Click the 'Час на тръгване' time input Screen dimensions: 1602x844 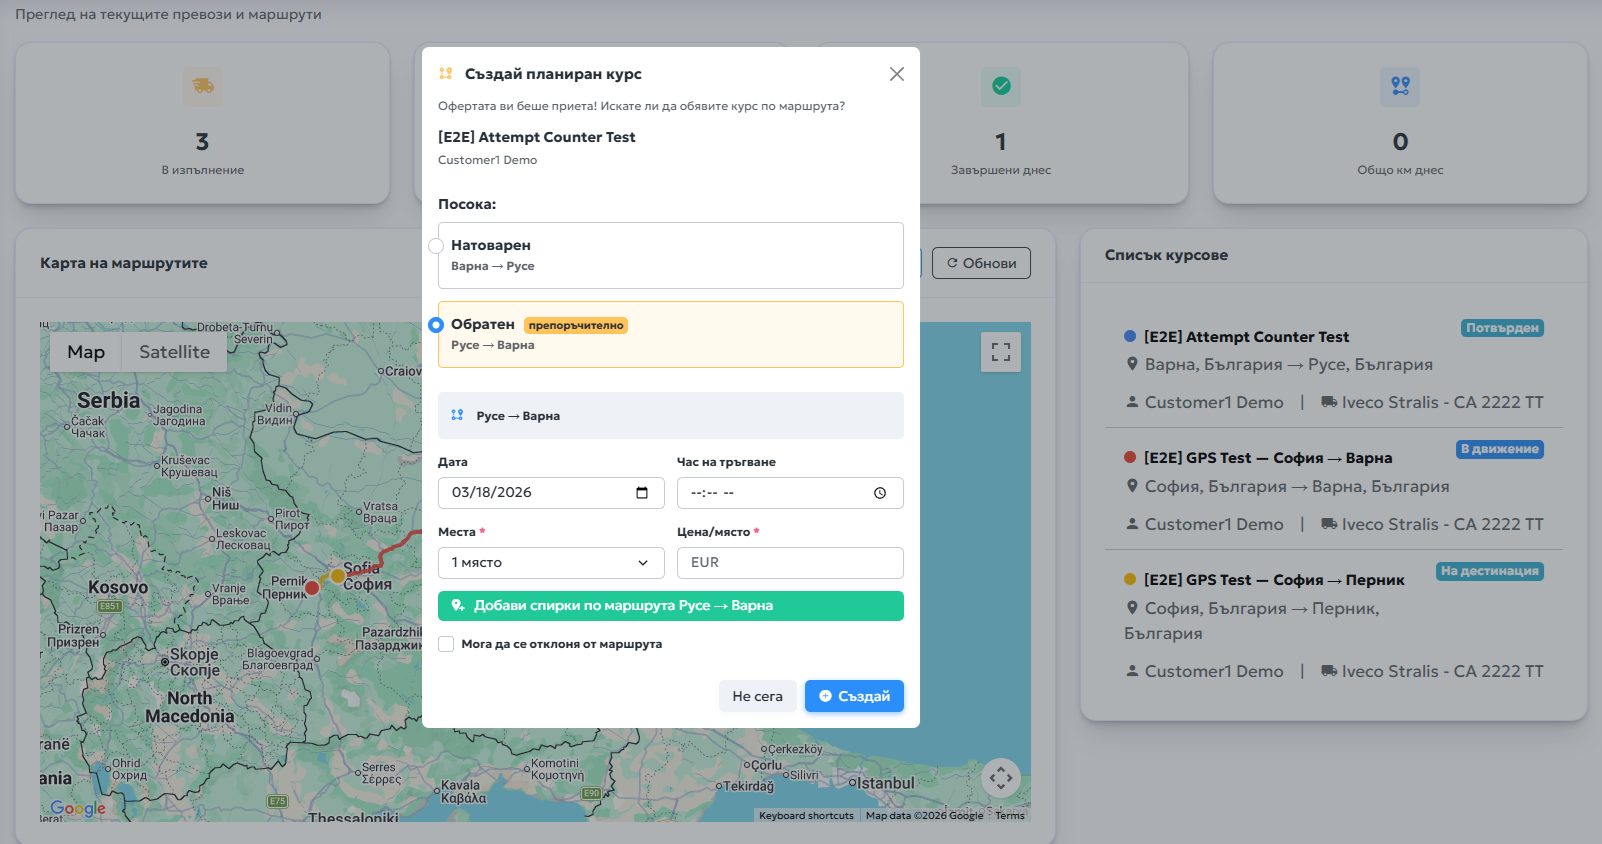[x=790, y=493]
